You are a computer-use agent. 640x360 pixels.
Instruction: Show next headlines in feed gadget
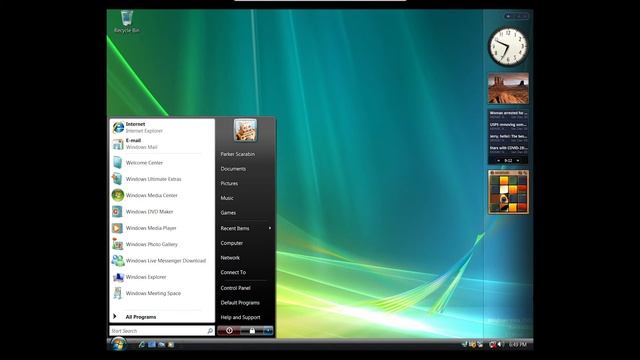click(518, 160)
